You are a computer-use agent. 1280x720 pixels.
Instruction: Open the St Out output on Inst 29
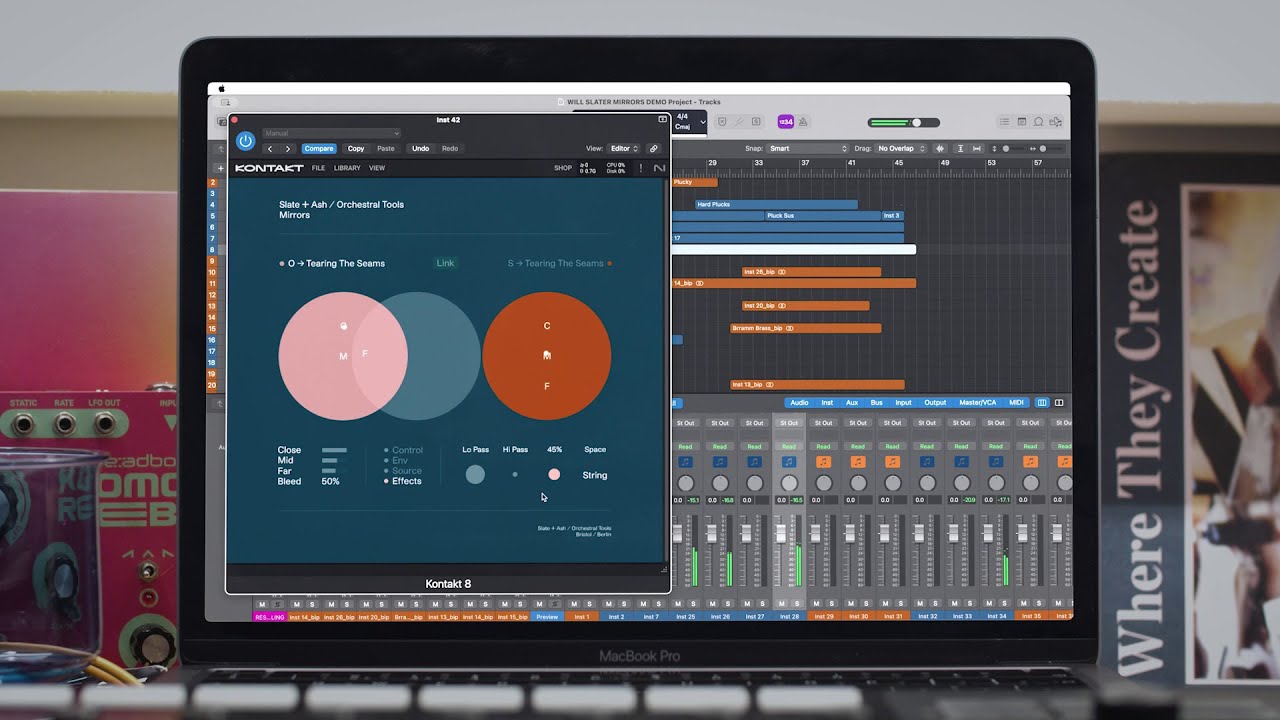pyautogui.click(x=823, y=423)
